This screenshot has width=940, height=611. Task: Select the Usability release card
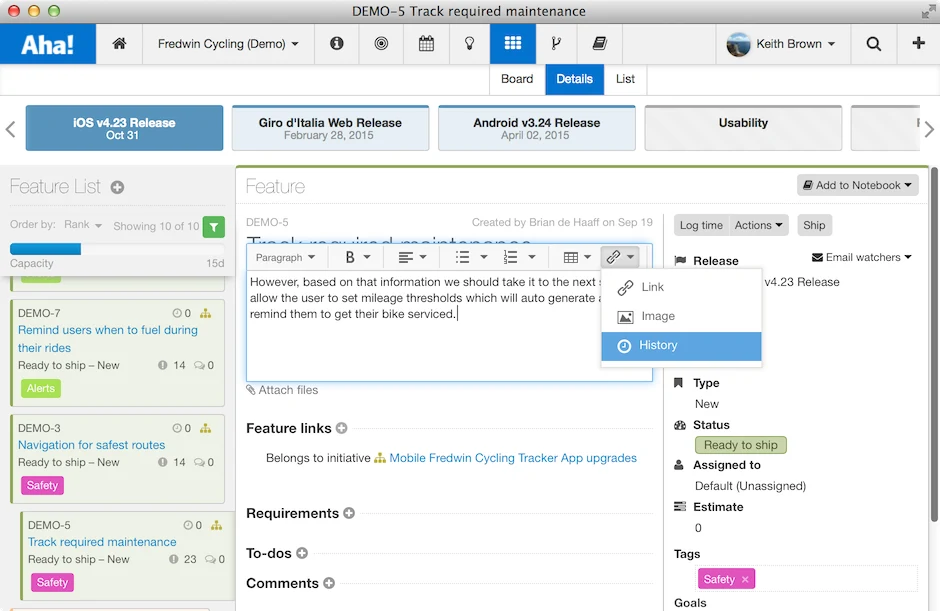[x=743, y=128]
